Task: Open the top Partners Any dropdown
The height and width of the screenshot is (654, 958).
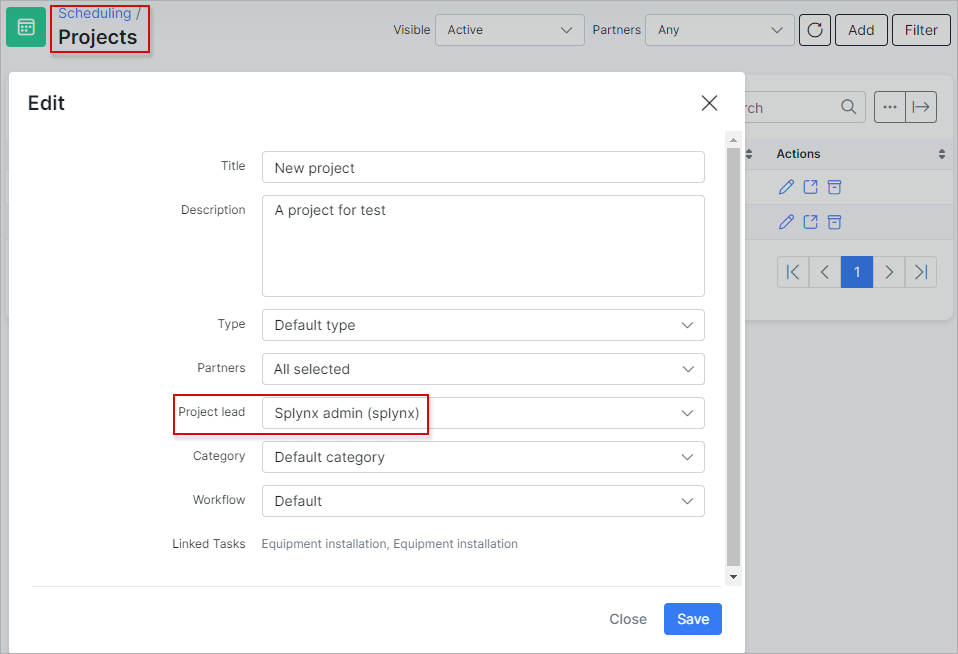Action: pos(719,30)
